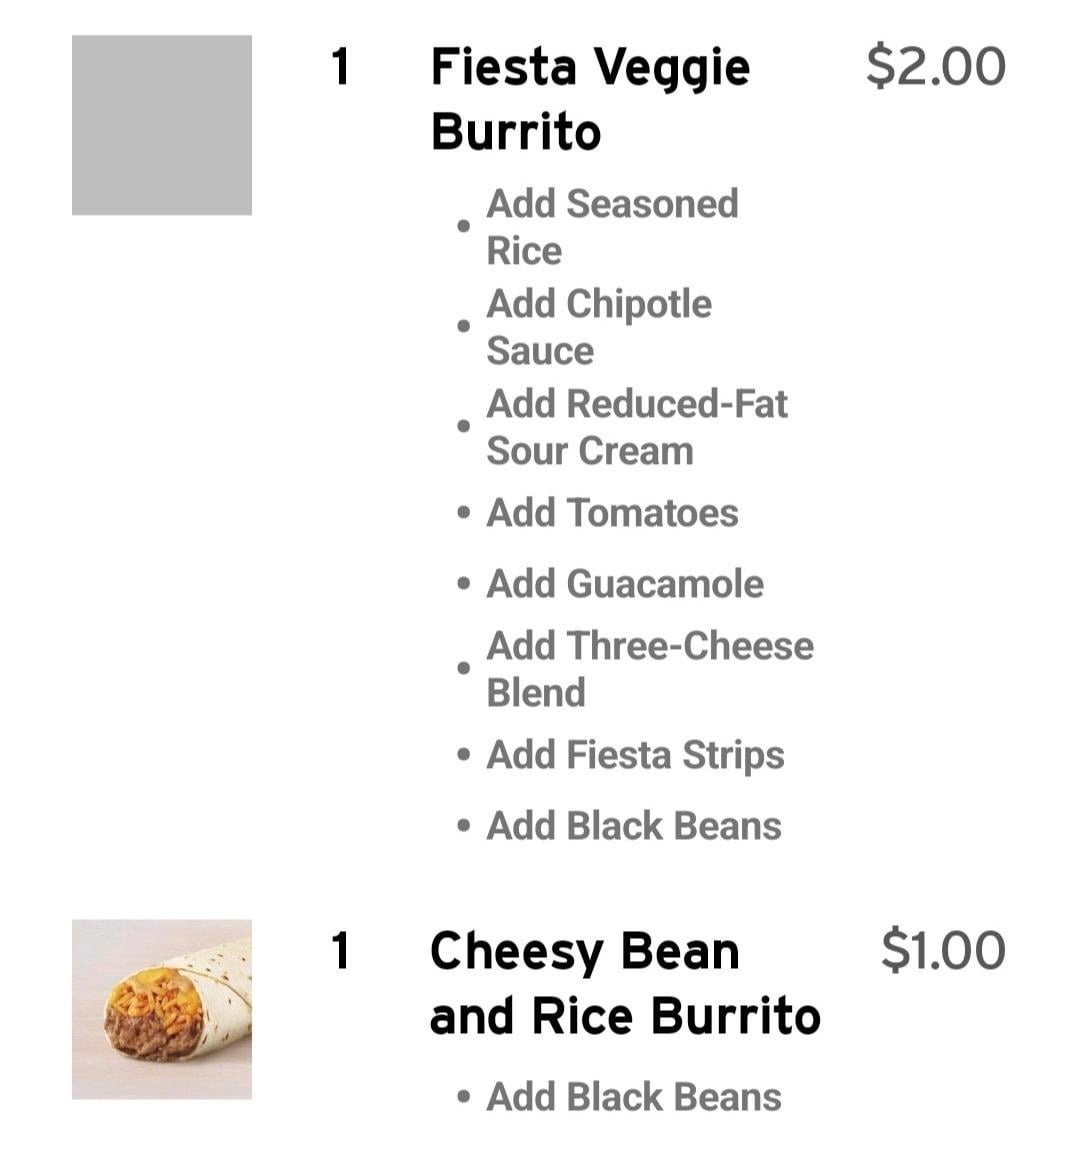Click the bullet before Add Tomatoes

(464, 513)
